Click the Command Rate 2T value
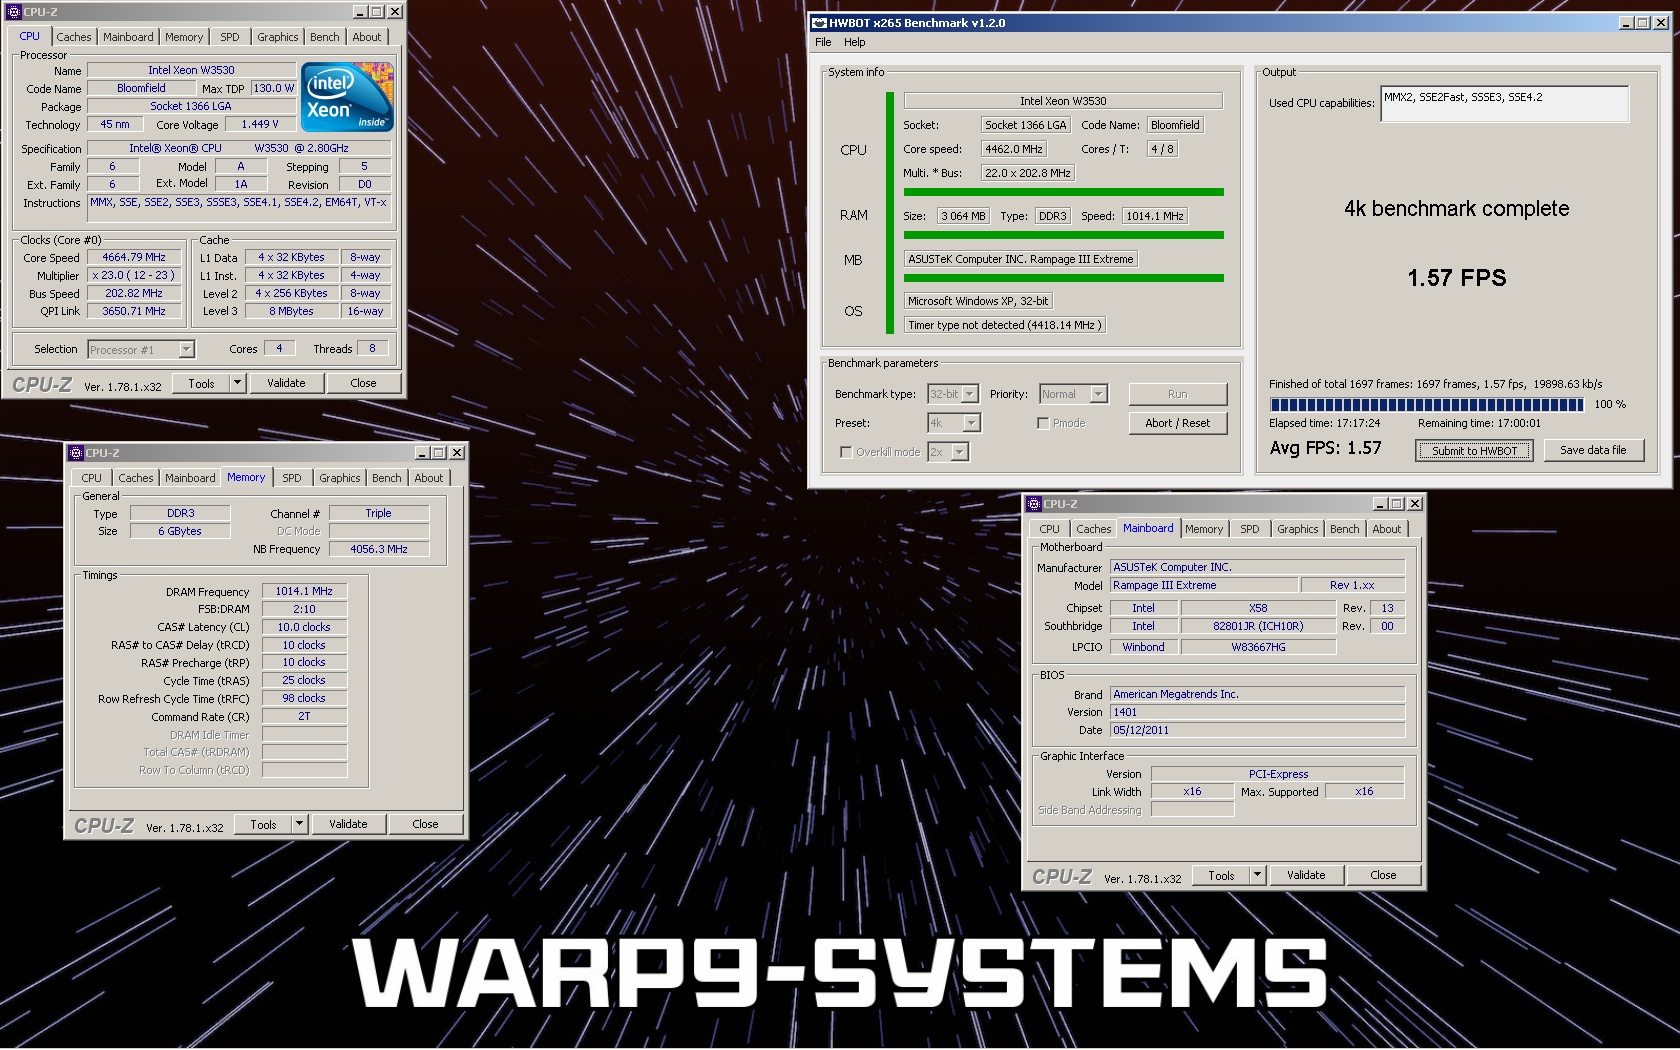 (x=304, y=716)
